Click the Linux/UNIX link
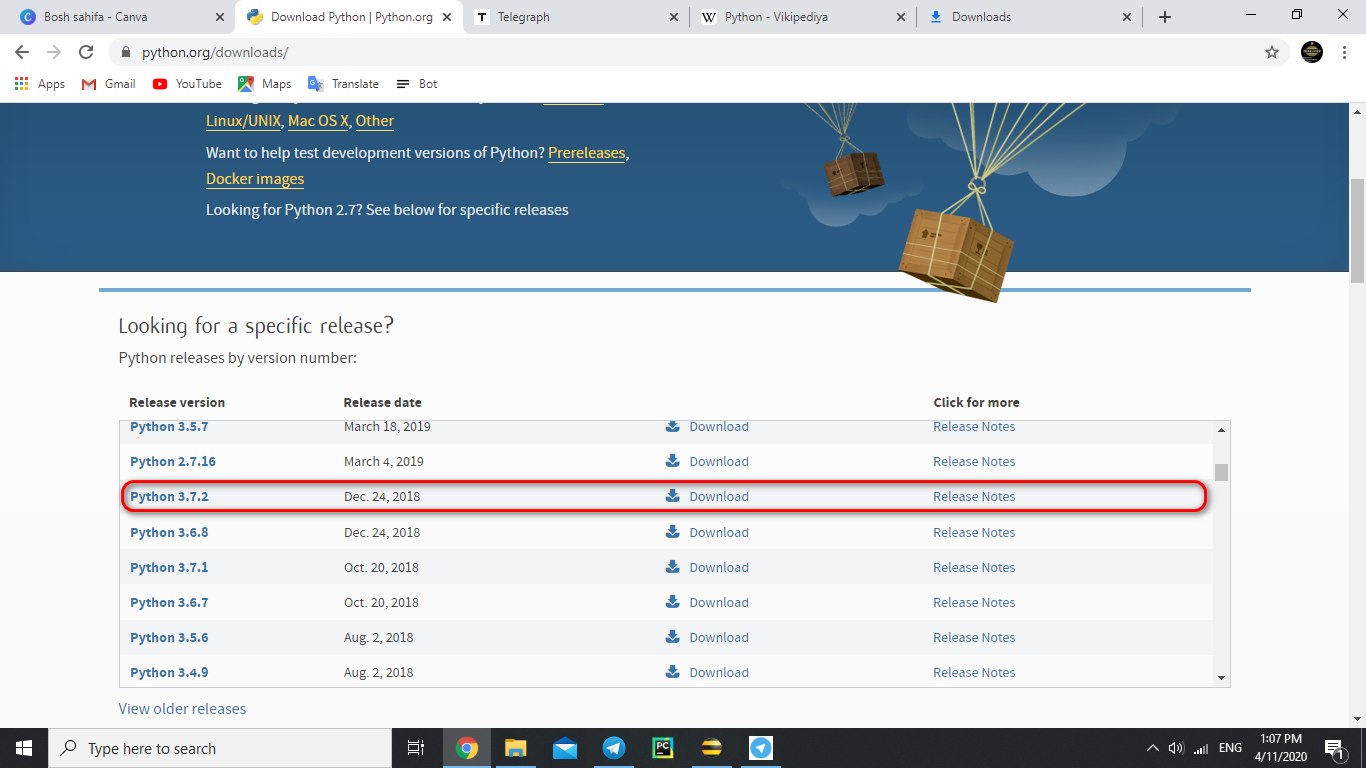The image size is (1366, 768). pyautogui.click(x=243, y=121)
